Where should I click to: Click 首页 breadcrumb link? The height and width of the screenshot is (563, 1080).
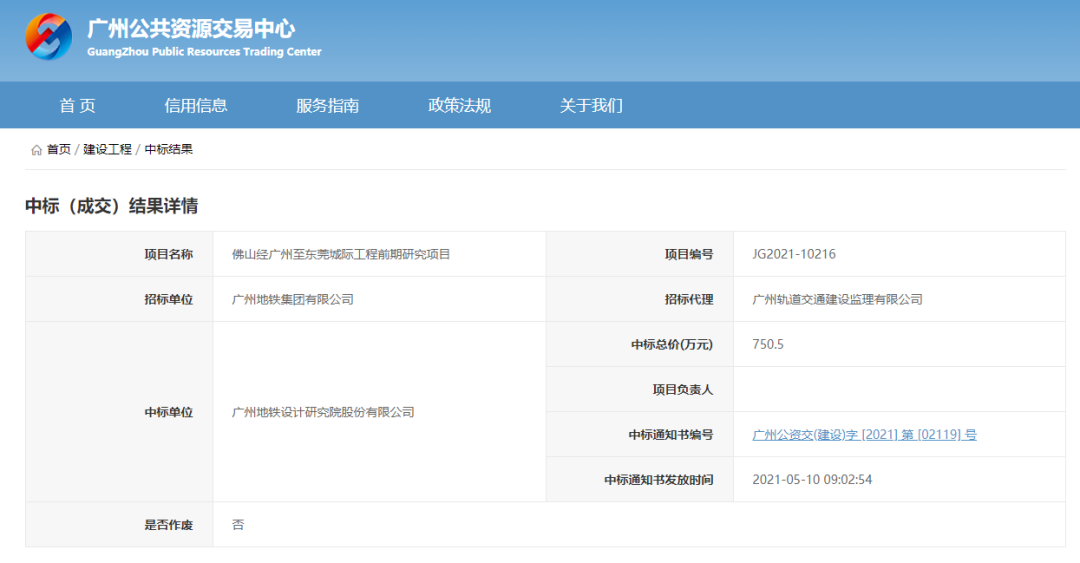[59, 149]
